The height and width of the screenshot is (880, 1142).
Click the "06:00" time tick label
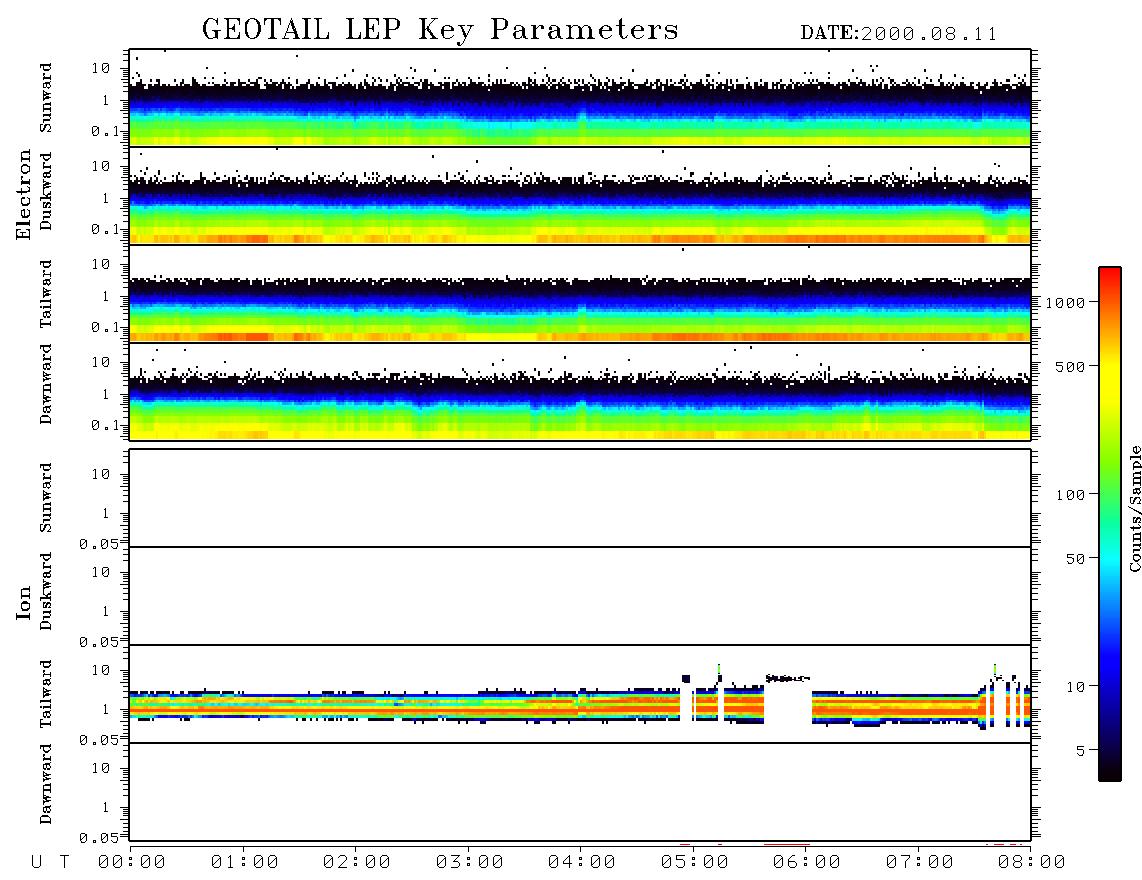tap(807, 862)
